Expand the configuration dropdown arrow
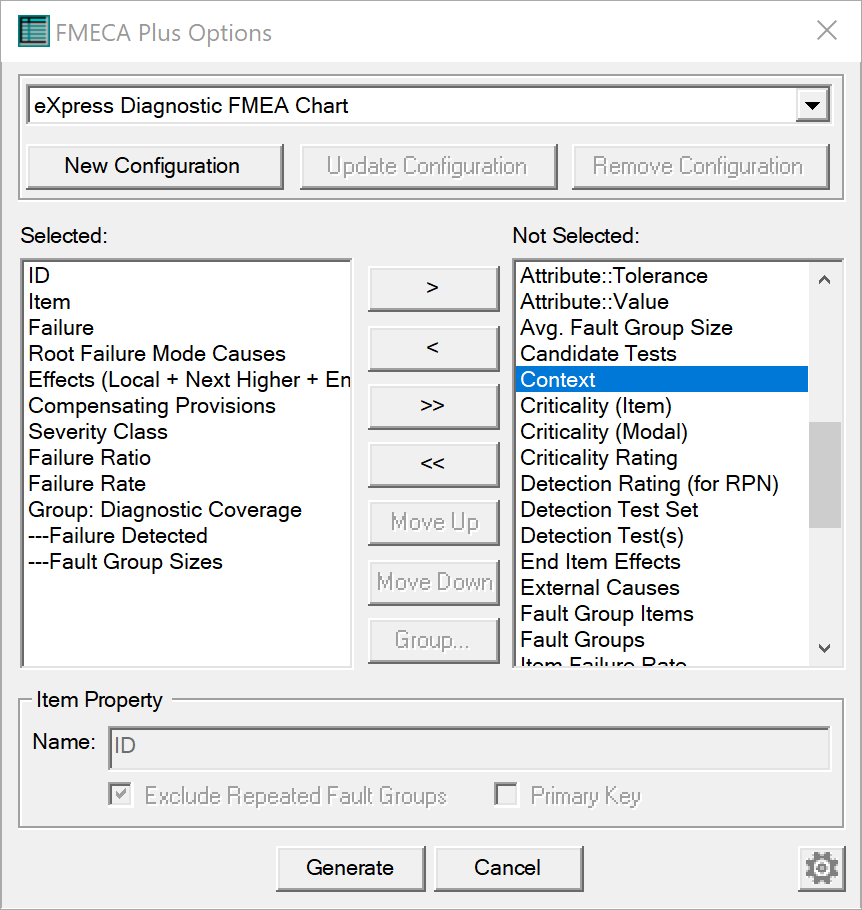Image resolution: width=862 pixels, height=910 pixels. (812, 106)
